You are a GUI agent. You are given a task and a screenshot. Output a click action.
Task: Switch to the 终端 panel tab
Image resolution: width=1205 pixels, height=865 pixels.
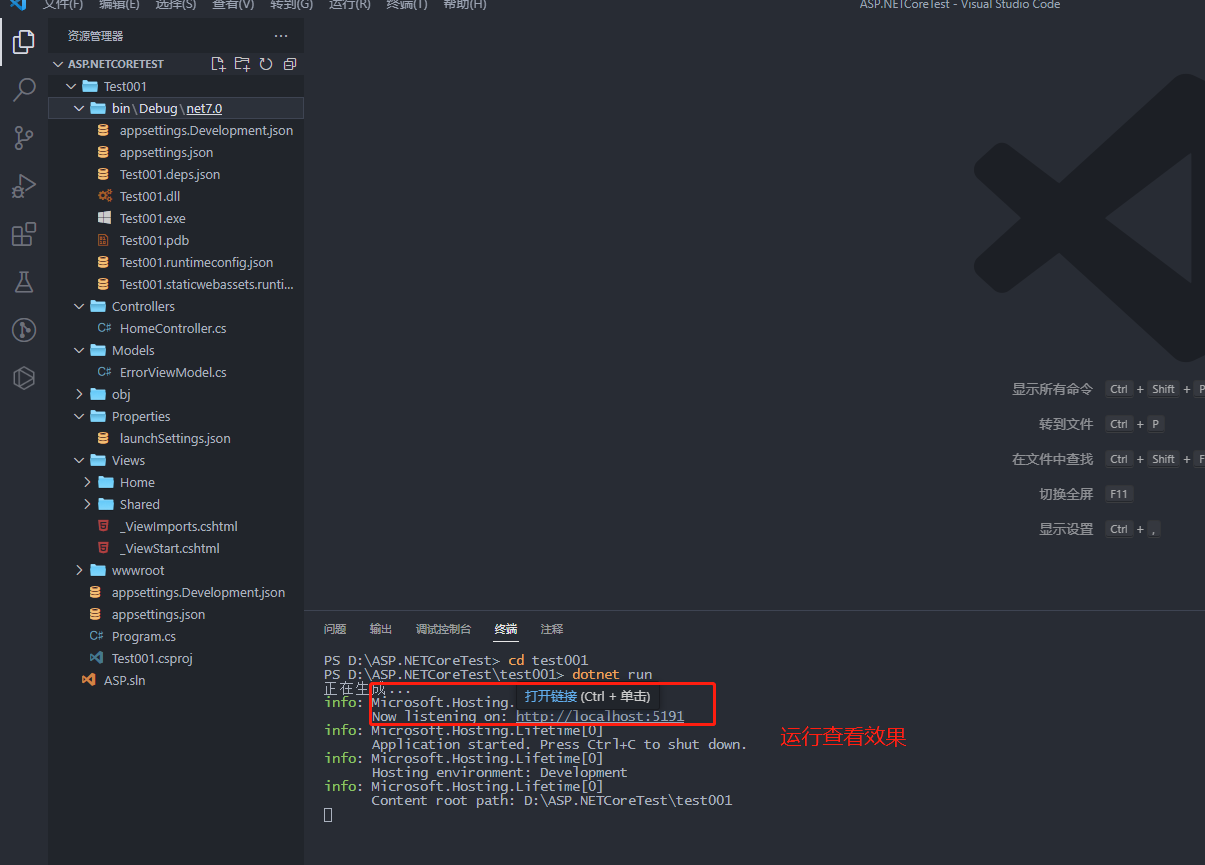[506, 629]
